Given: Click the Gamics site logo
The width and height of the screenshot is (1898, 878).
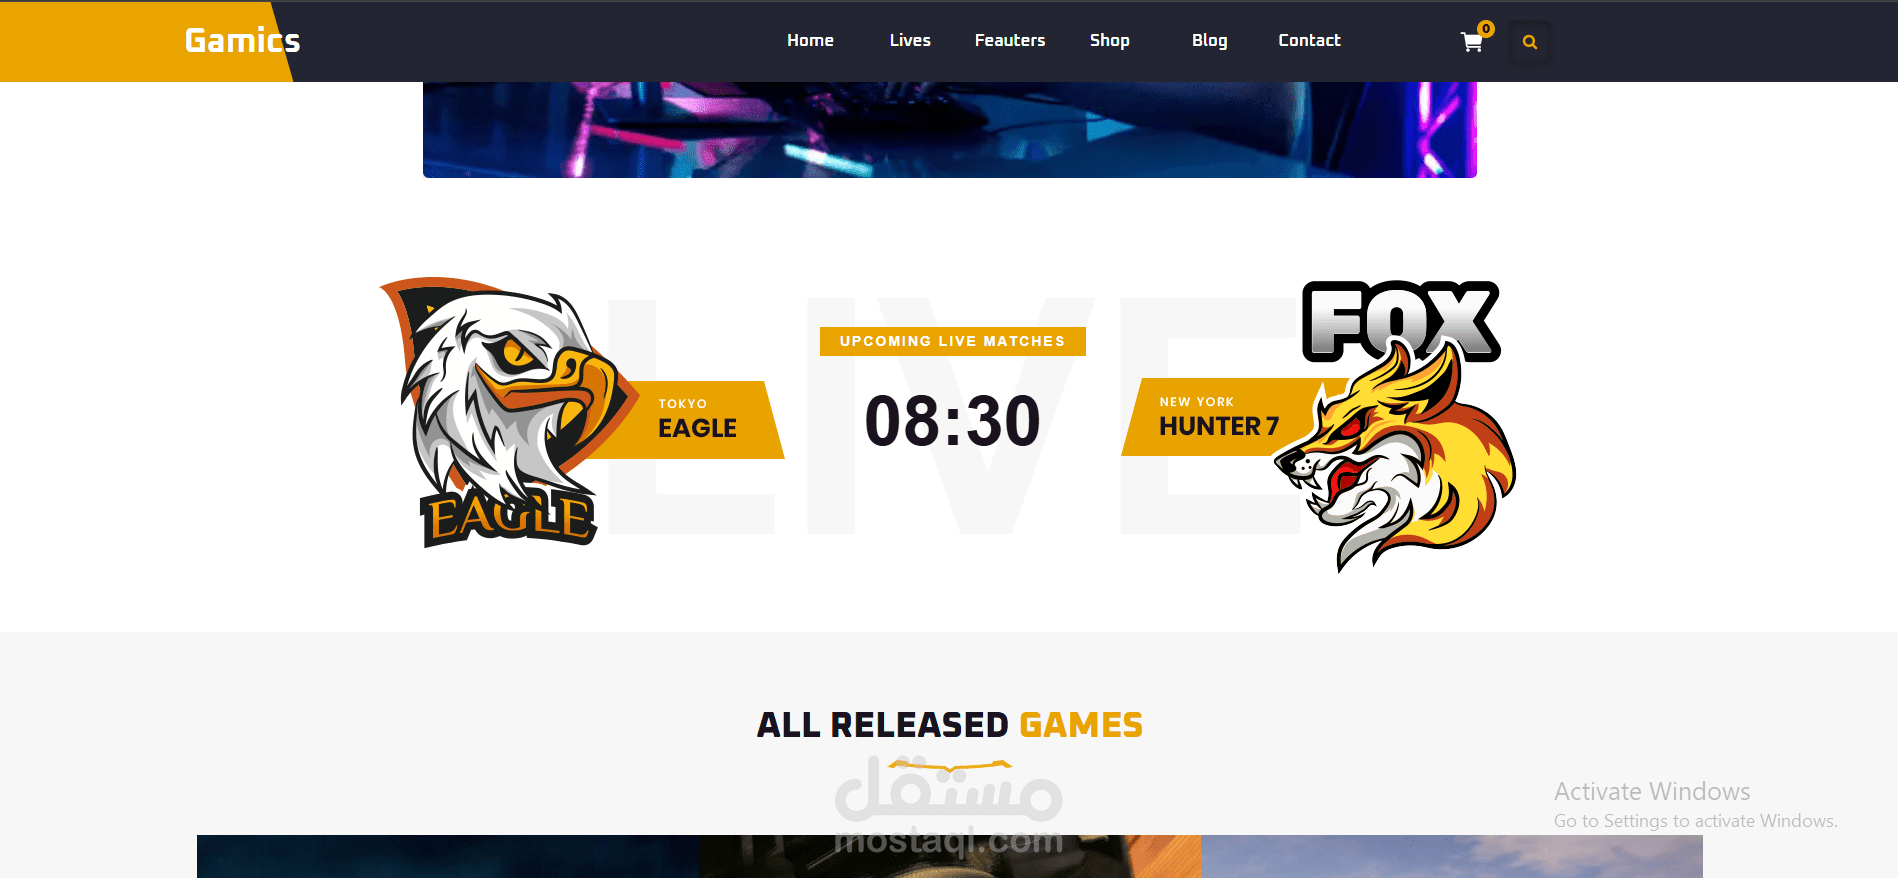Looking at the screenshot, I should (x=242, y=40).
